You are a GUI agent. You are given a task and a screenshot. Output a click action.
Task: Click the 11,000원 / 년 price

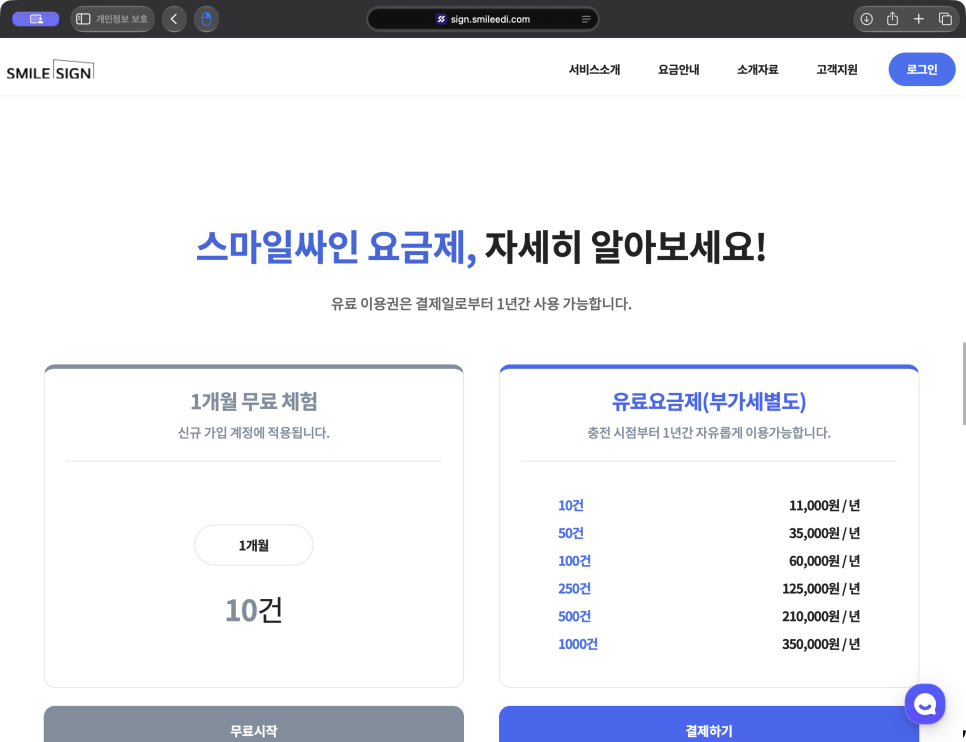click(824, 505)
